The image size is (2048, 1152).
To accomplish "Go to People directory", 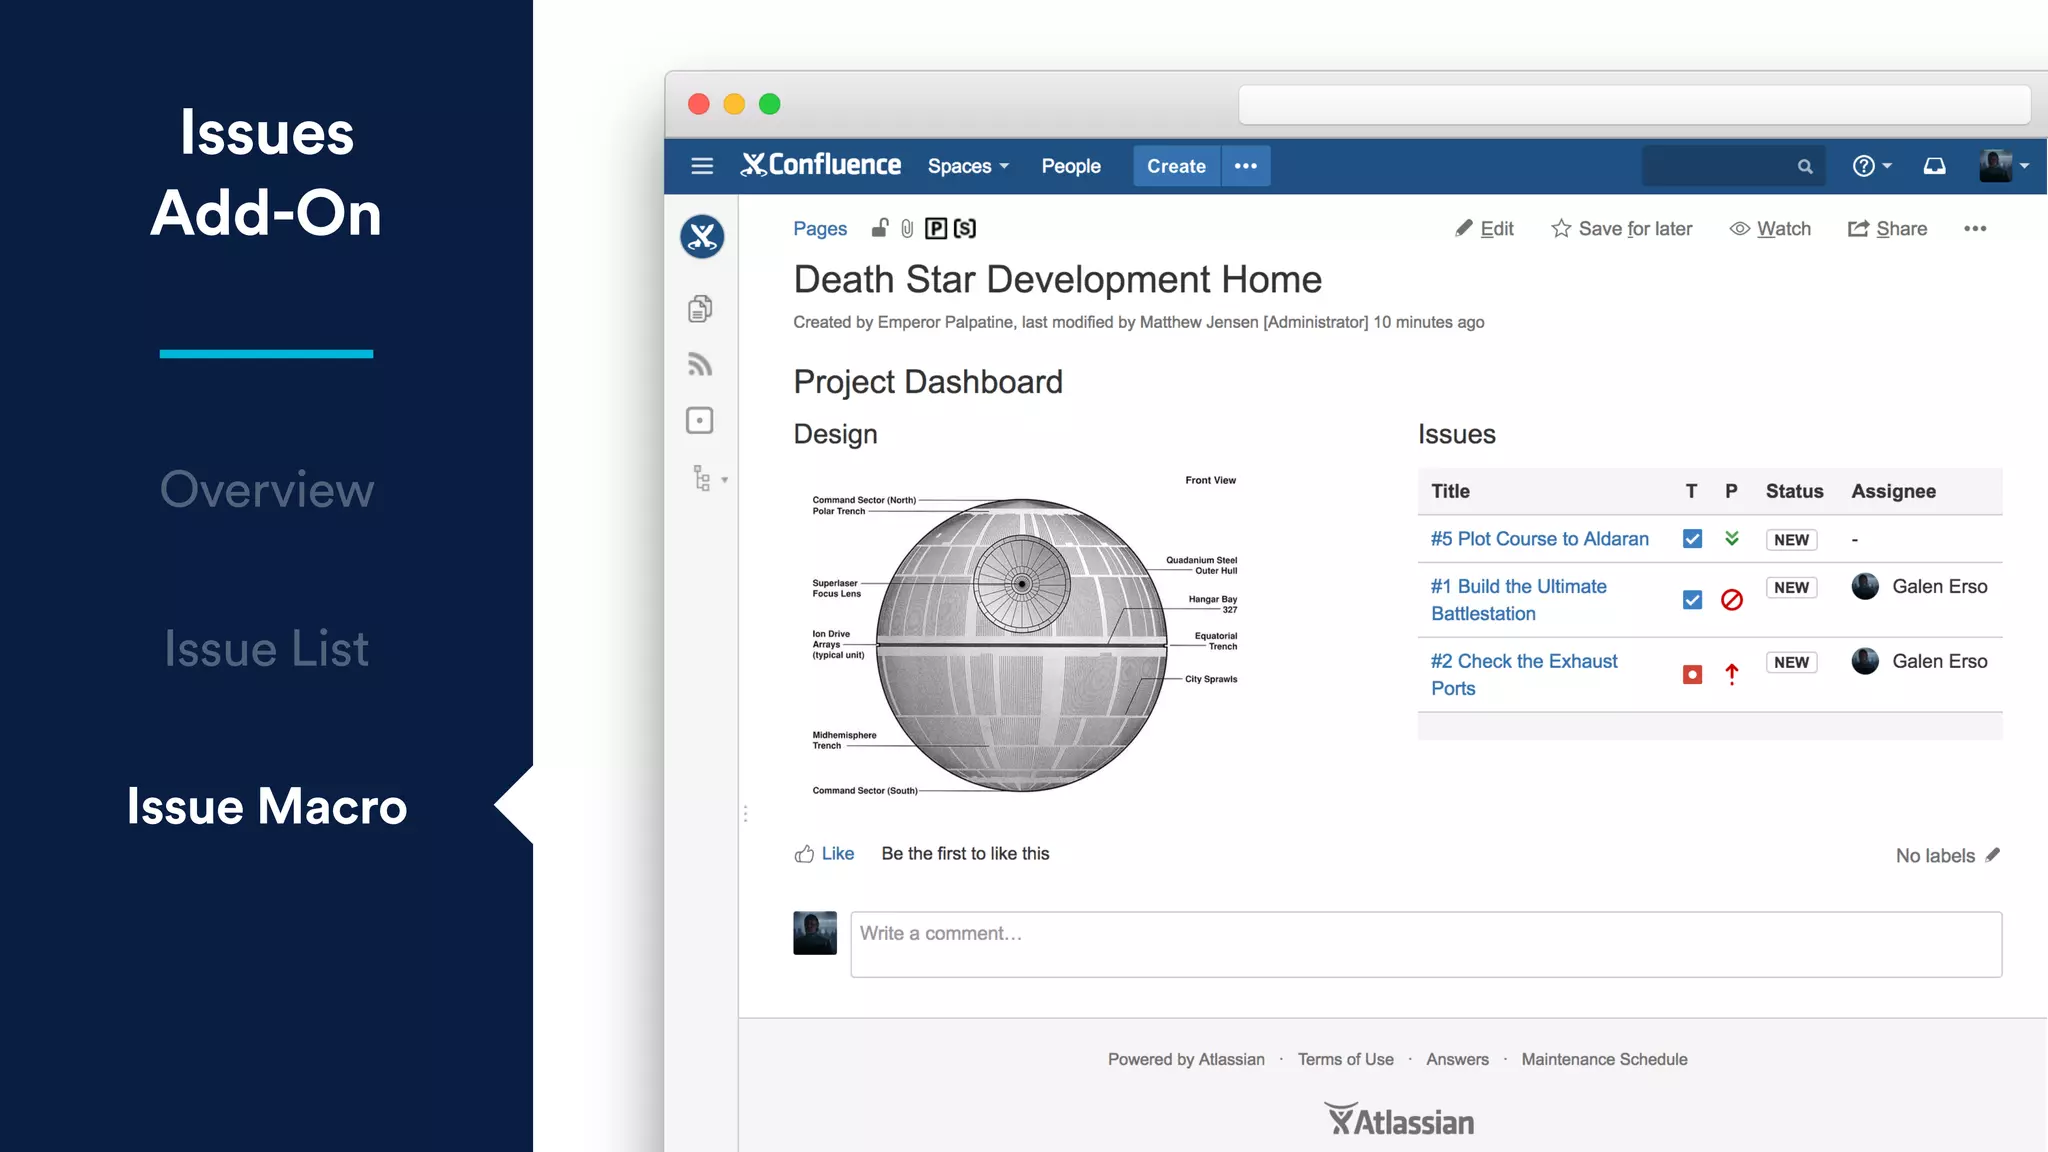I will (1071, 166).
